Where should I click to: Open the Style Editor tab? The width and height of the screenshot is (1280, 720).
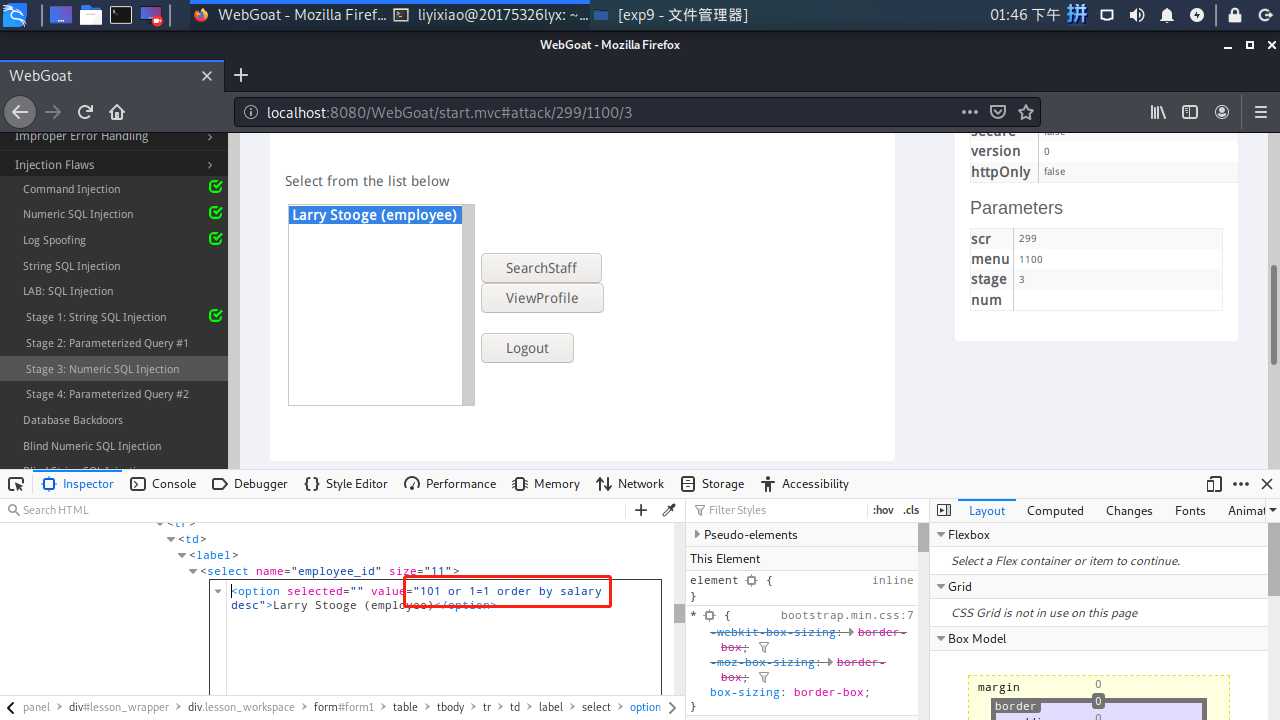click(x=346, y=484)
